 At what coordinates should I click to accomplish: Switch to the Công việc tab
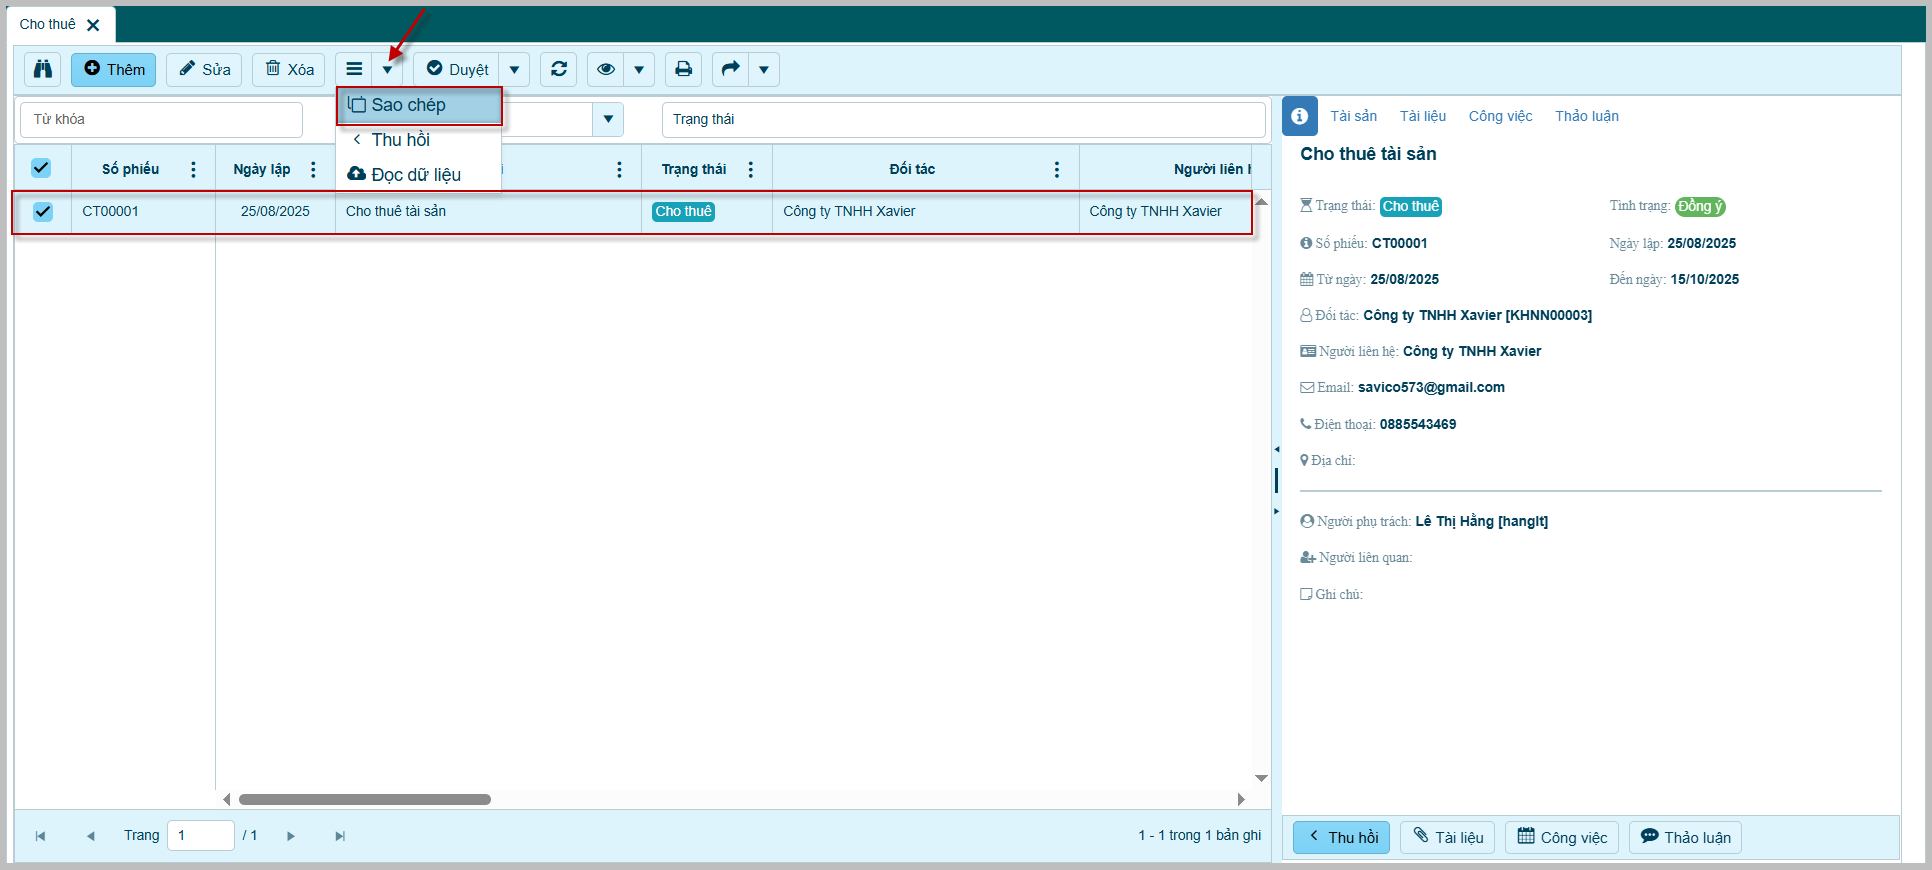point(1499,116)
